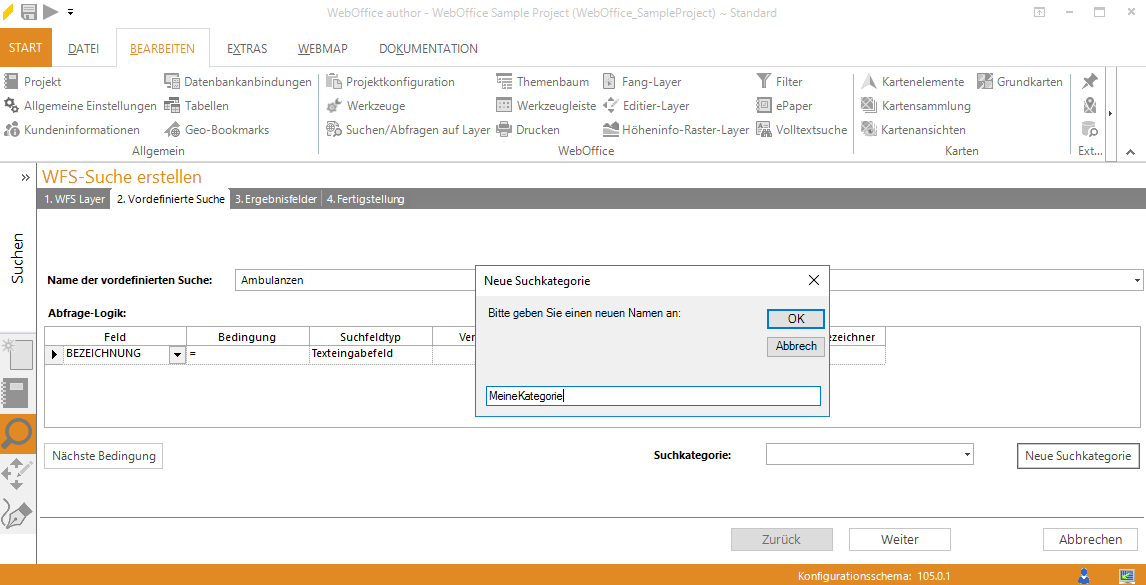
Task: Open the Suchkategorie dropdown
Action: click(x=966, y=455)
